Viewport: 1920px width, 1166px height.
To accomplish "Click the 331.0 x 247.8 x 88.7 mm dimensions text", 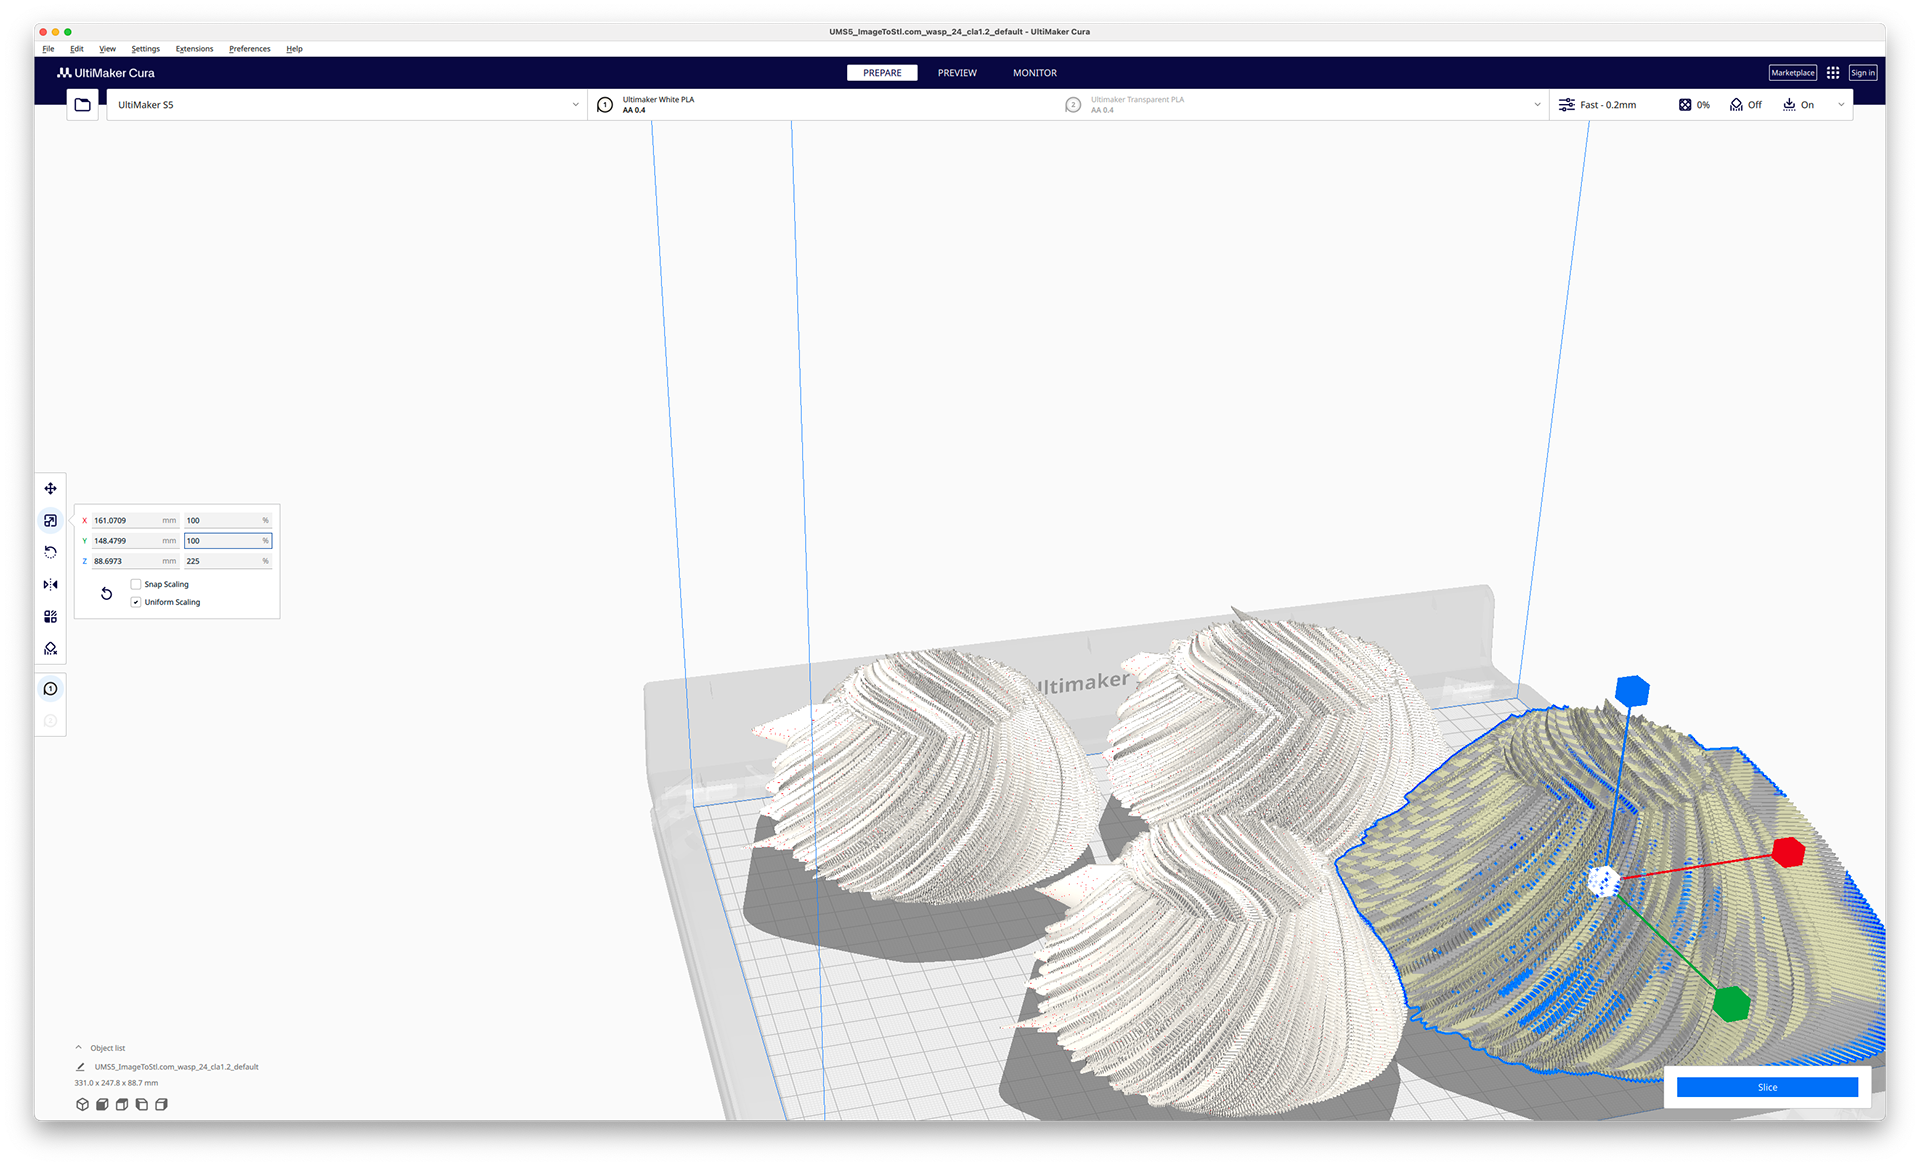I will pyautogui.click(x=116, y=1083).
